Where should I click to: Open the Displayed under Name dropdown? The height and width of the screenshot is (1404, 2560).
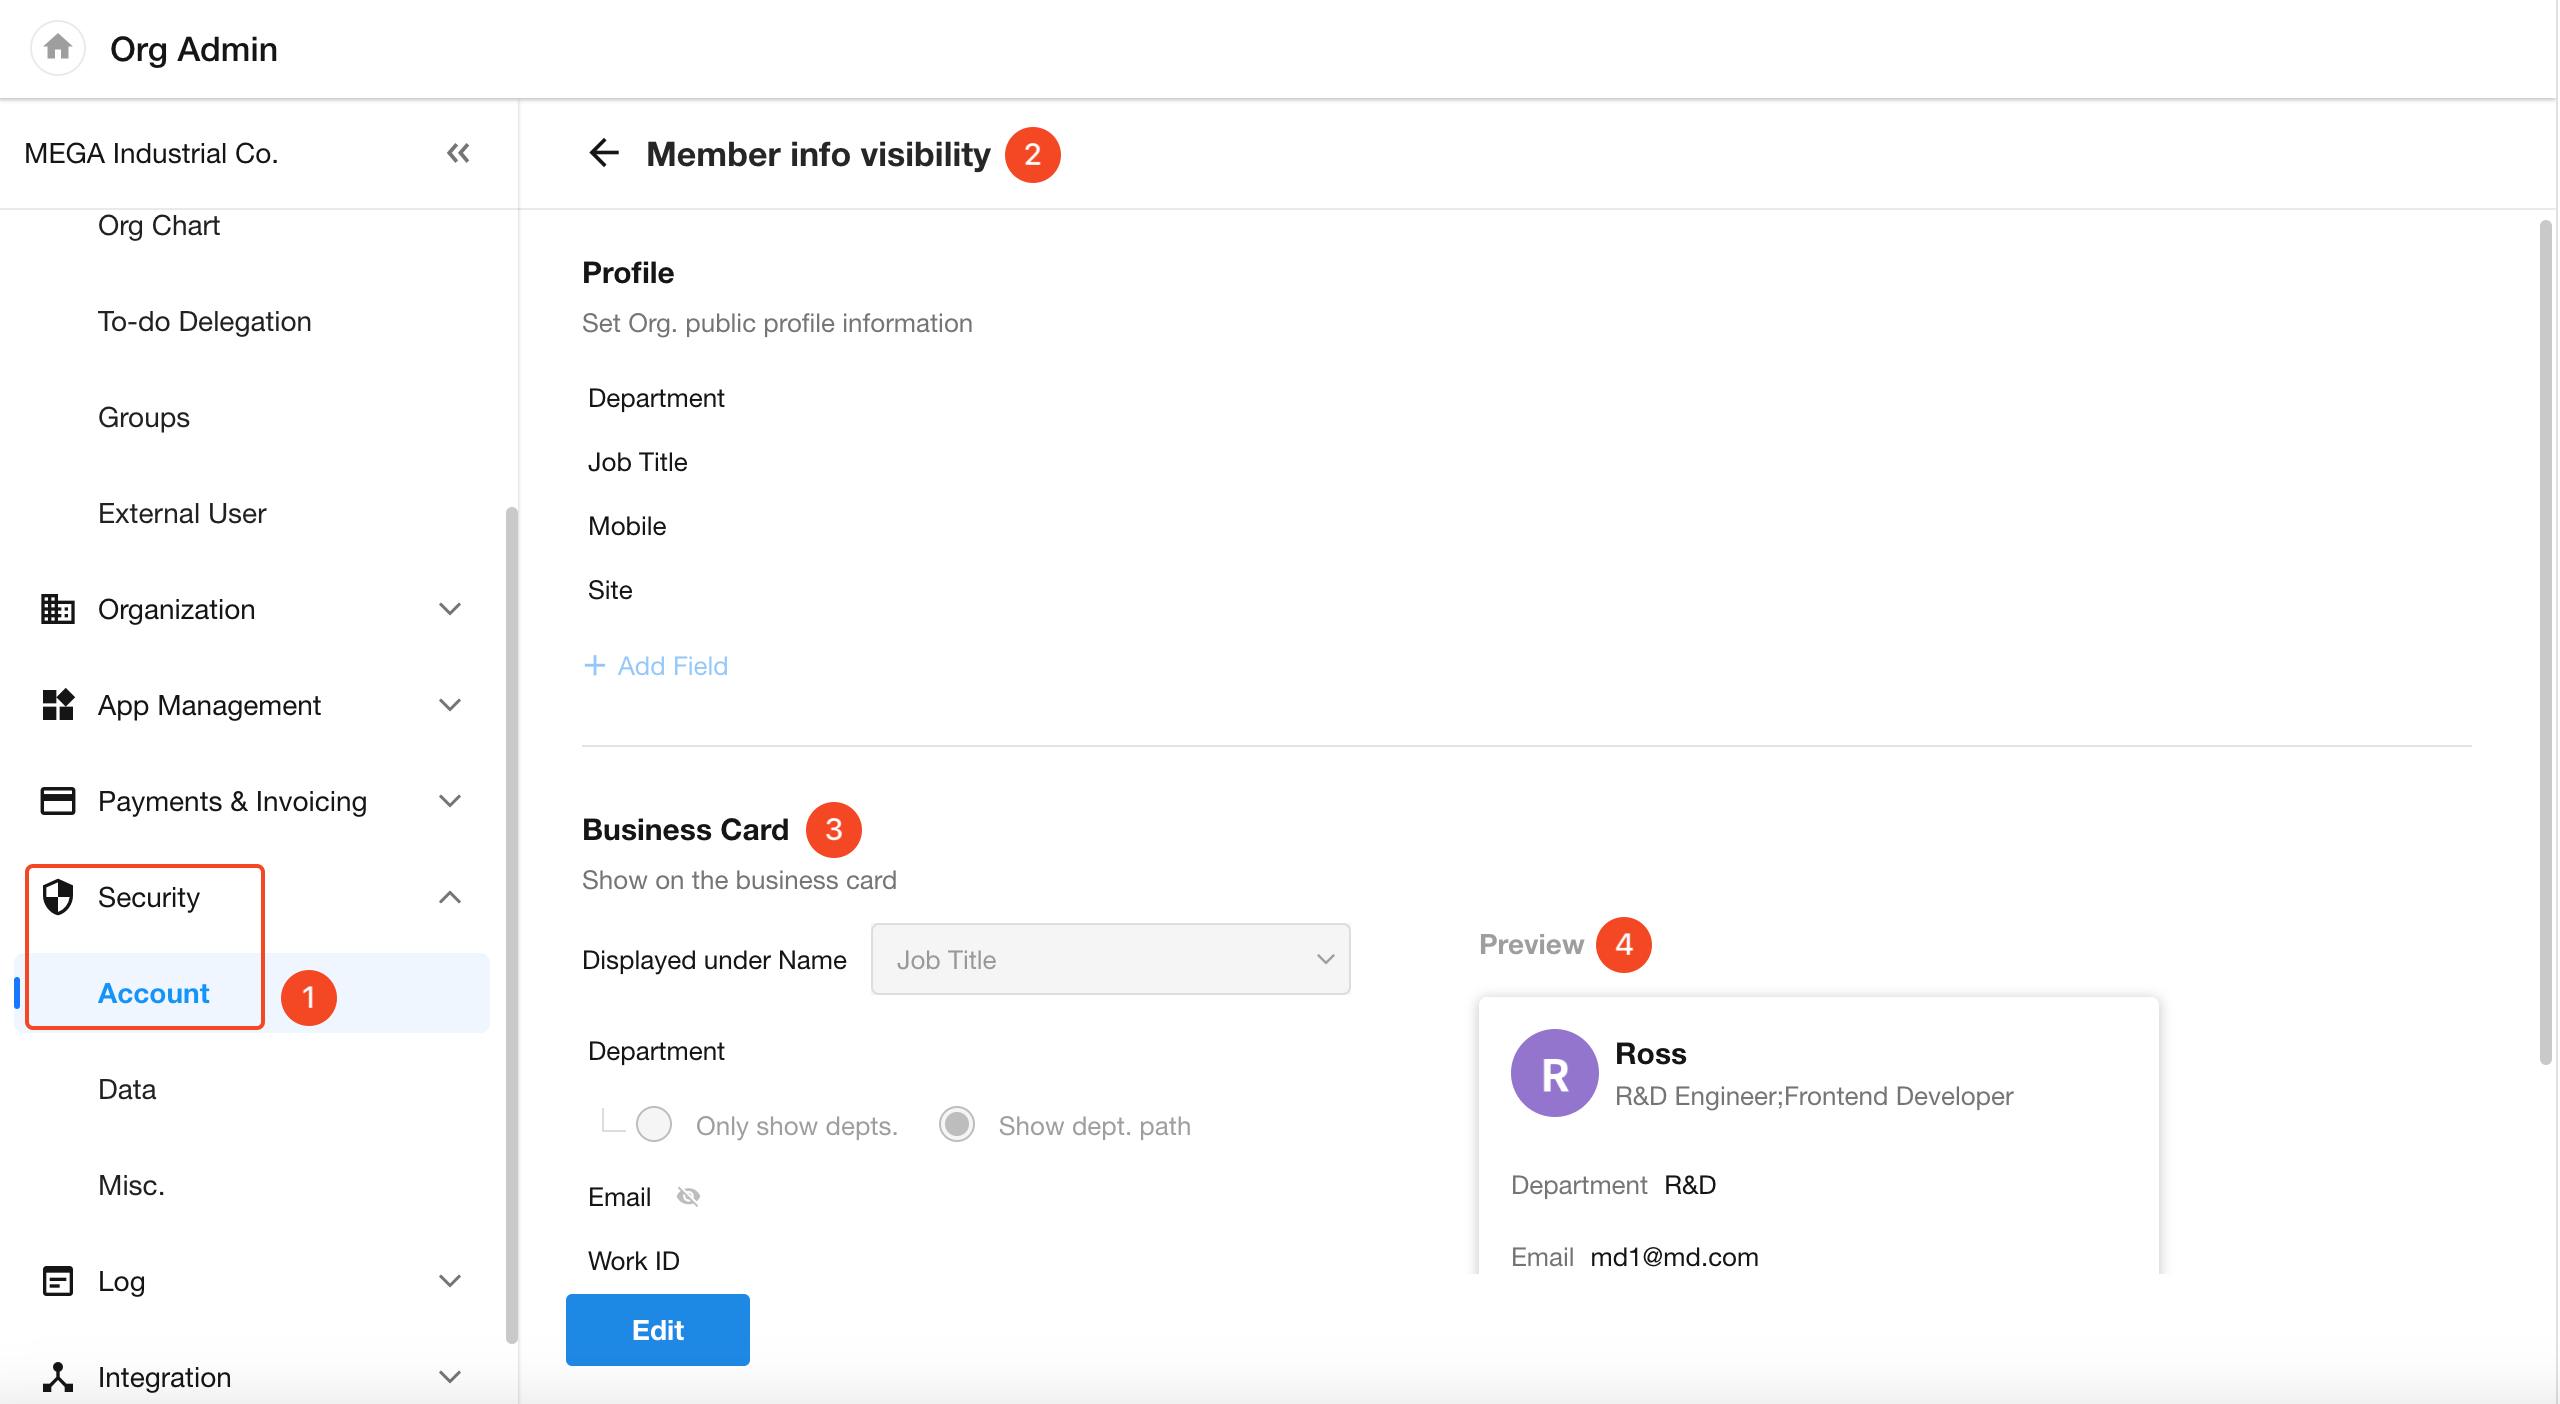click(1110, 959)
